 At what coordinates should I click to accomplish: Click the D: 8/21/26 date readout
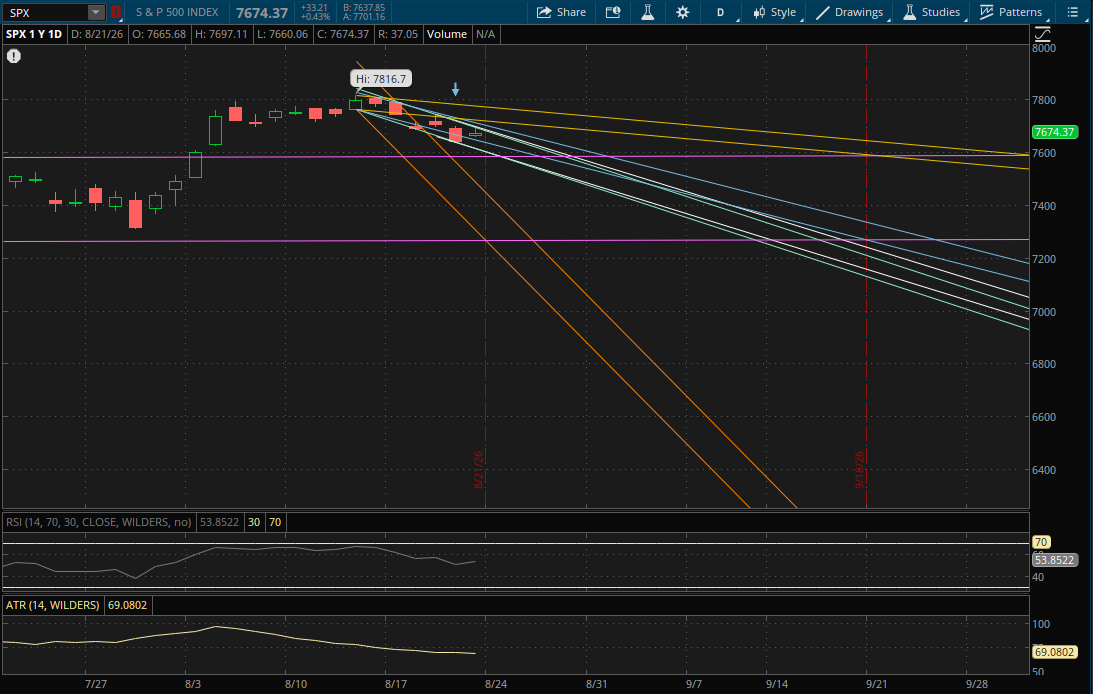(97, 34)
